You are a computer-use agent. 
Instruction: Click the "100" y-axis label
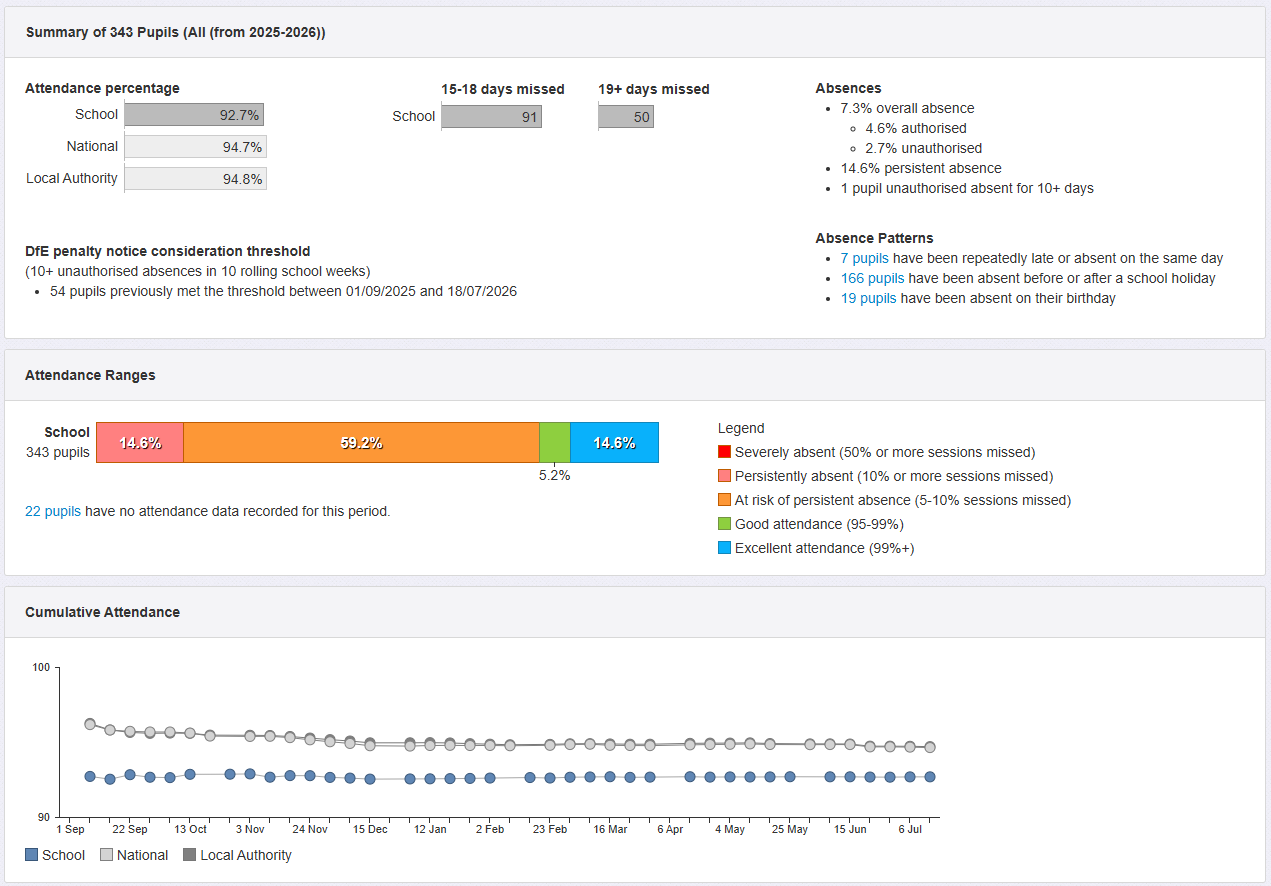pyautogui.click(x=41, y=667)
